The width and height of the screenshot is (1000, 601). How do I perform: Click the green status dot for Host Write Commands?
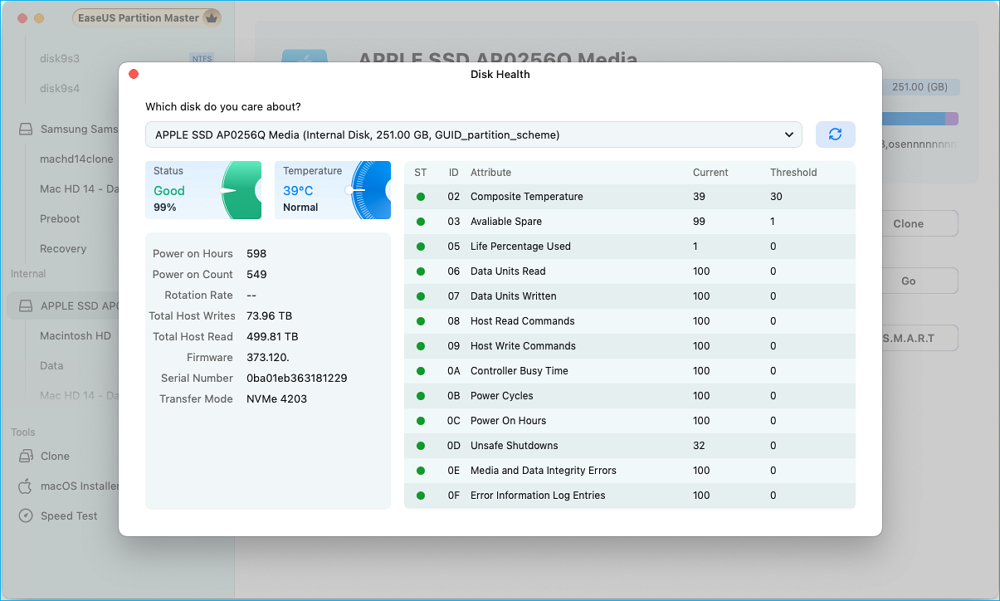click(421, 346)
